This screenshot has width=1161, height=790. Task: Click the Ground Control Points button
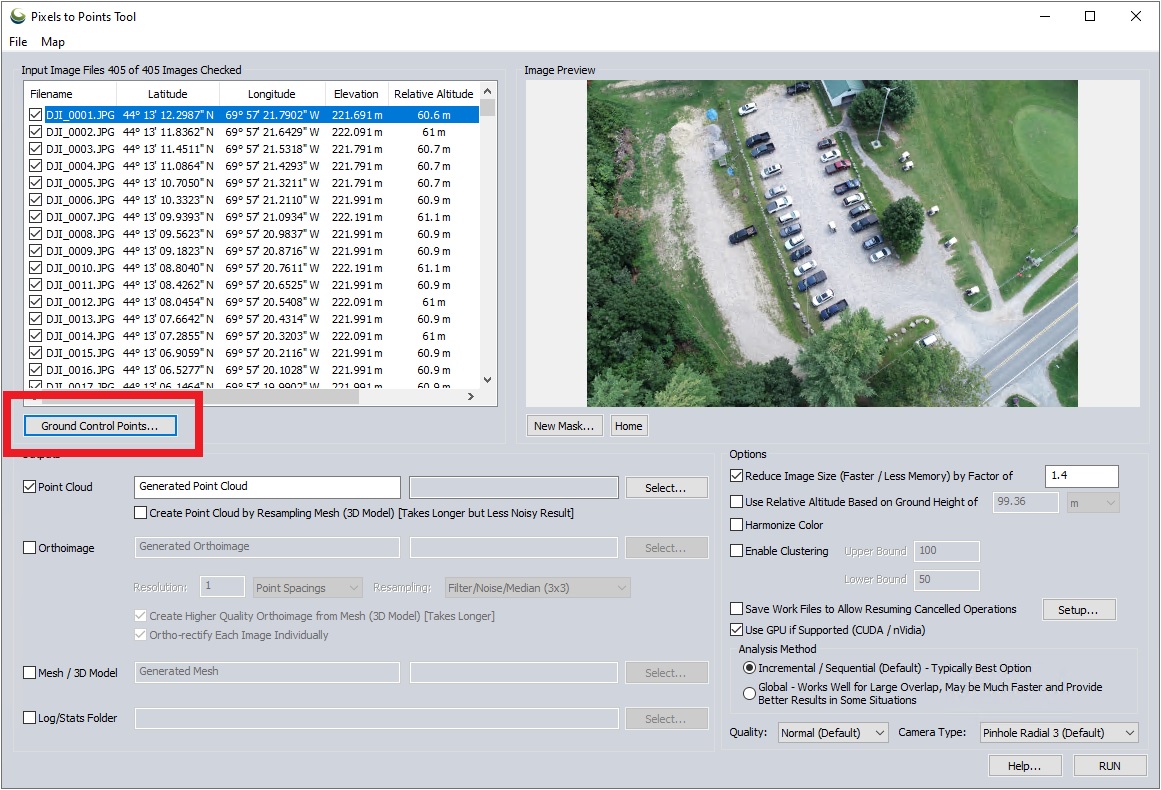coord(99,426)
